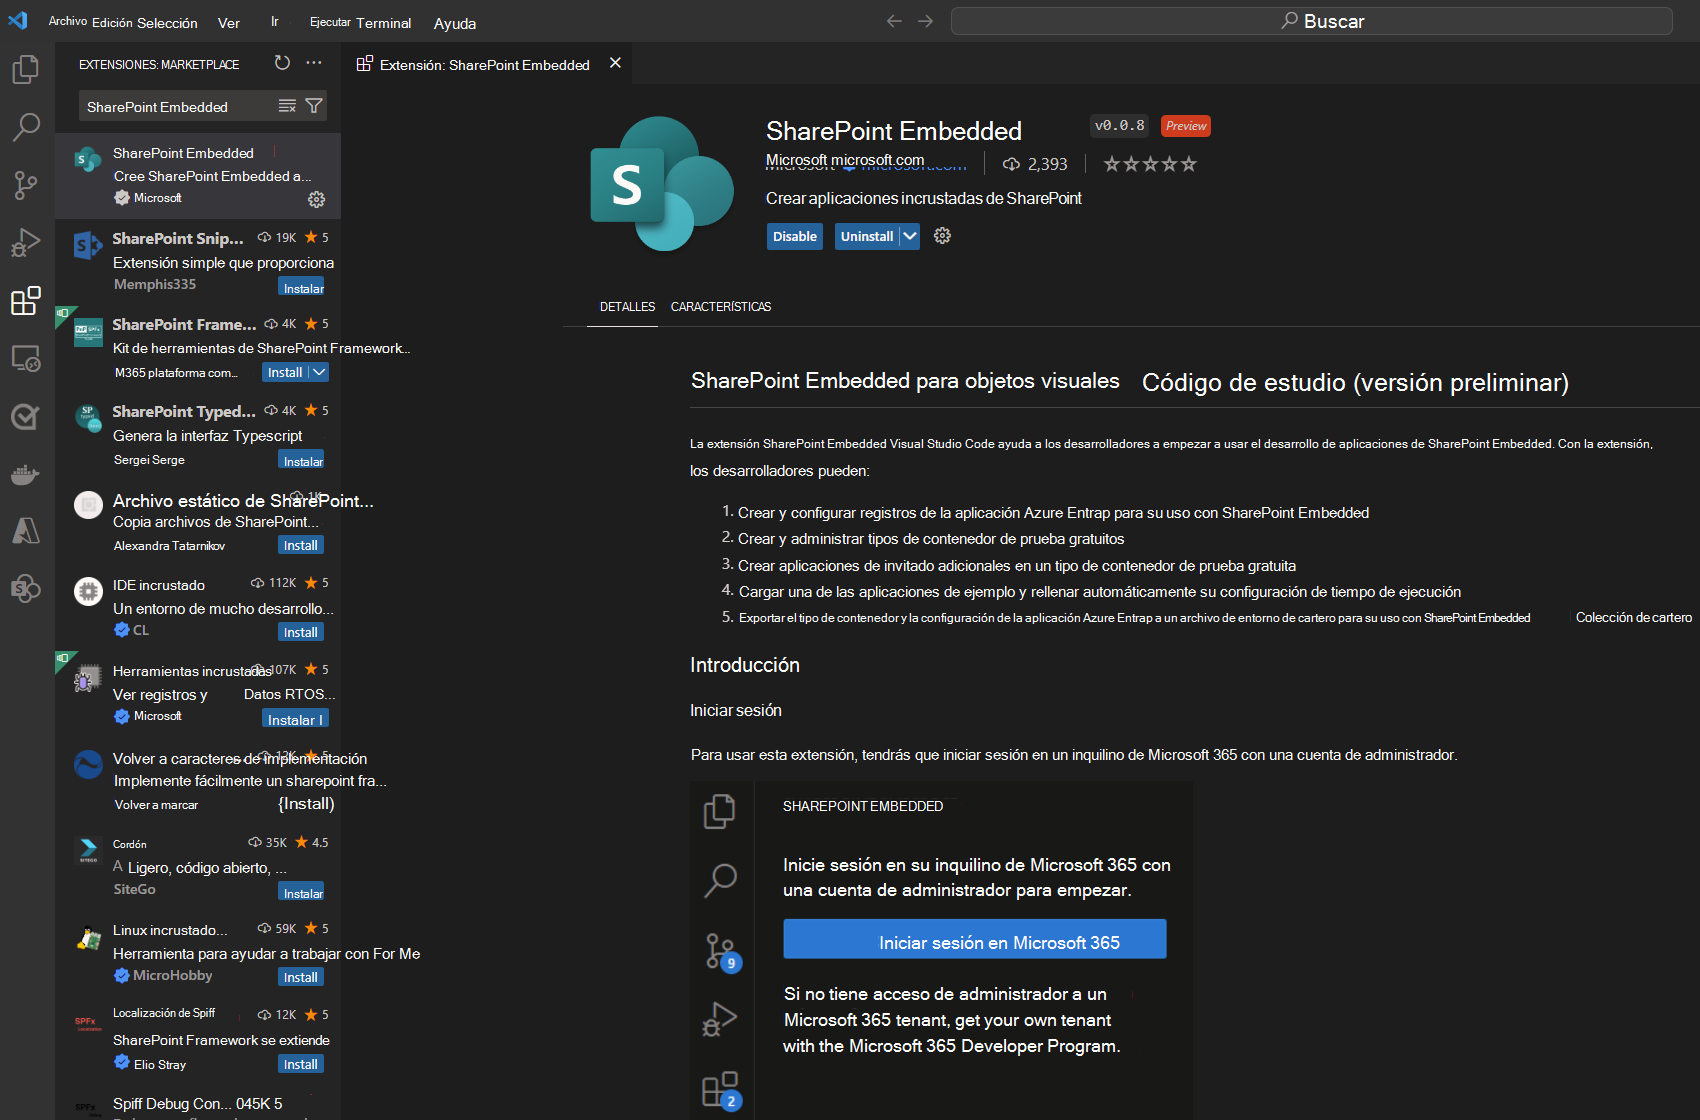Install Localización de Spiff extension

(x=301, y=1064)
